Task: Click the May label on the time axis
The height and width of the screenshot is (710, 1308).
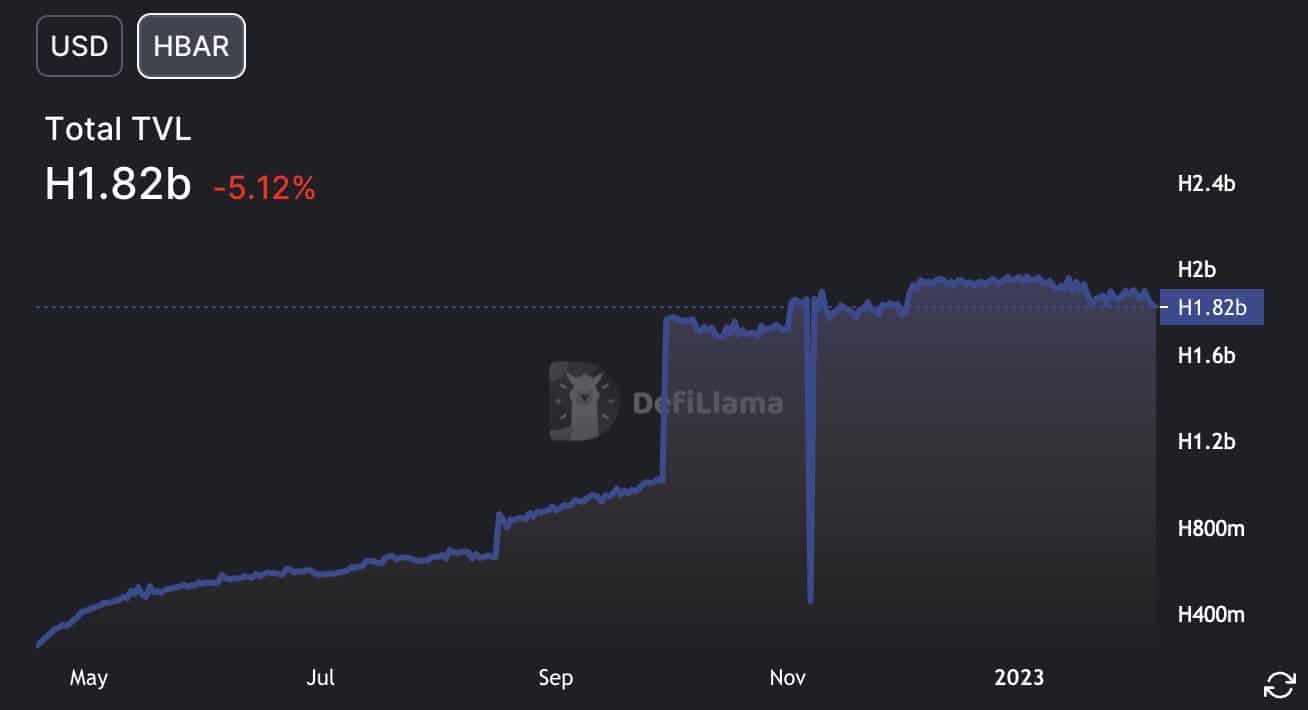Action: [x=88, y=678]
